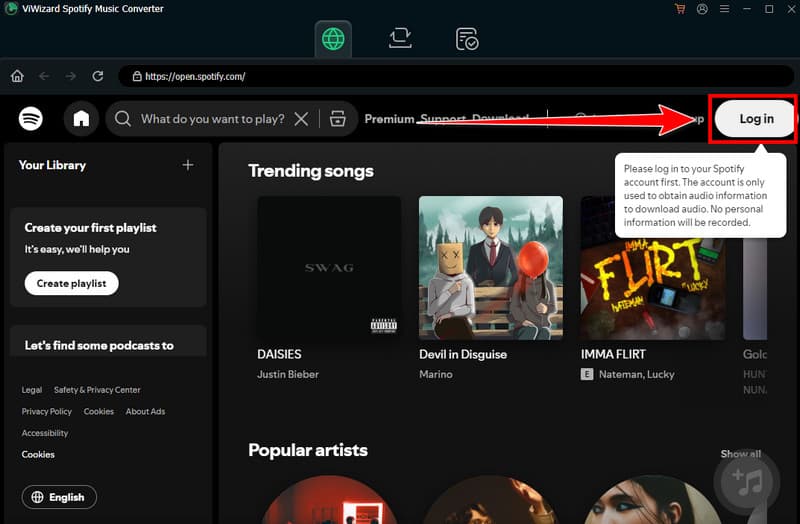The height and width of the screenshot is (524, 800).
Task: Click 'Let's find some podcasts to' card
Action: click(x=108, y=341)
